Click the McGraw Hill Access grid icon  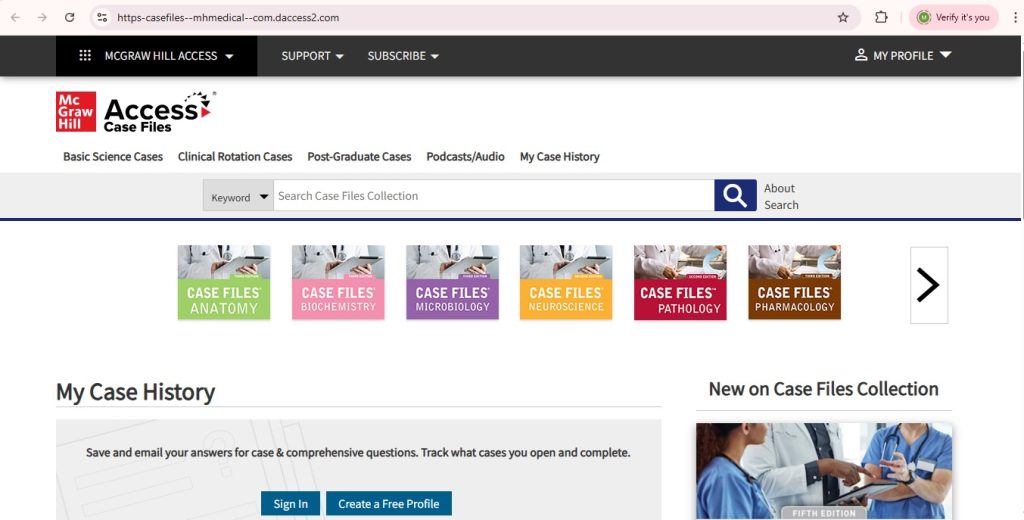[85, 56]
